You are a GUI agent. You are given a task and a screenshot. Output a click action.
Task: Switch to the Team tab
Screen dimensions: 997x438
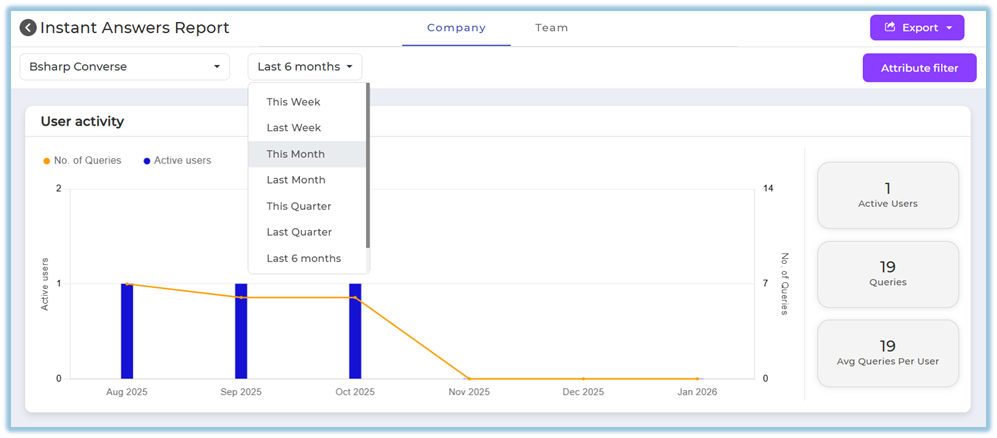[x=551, y=28]
